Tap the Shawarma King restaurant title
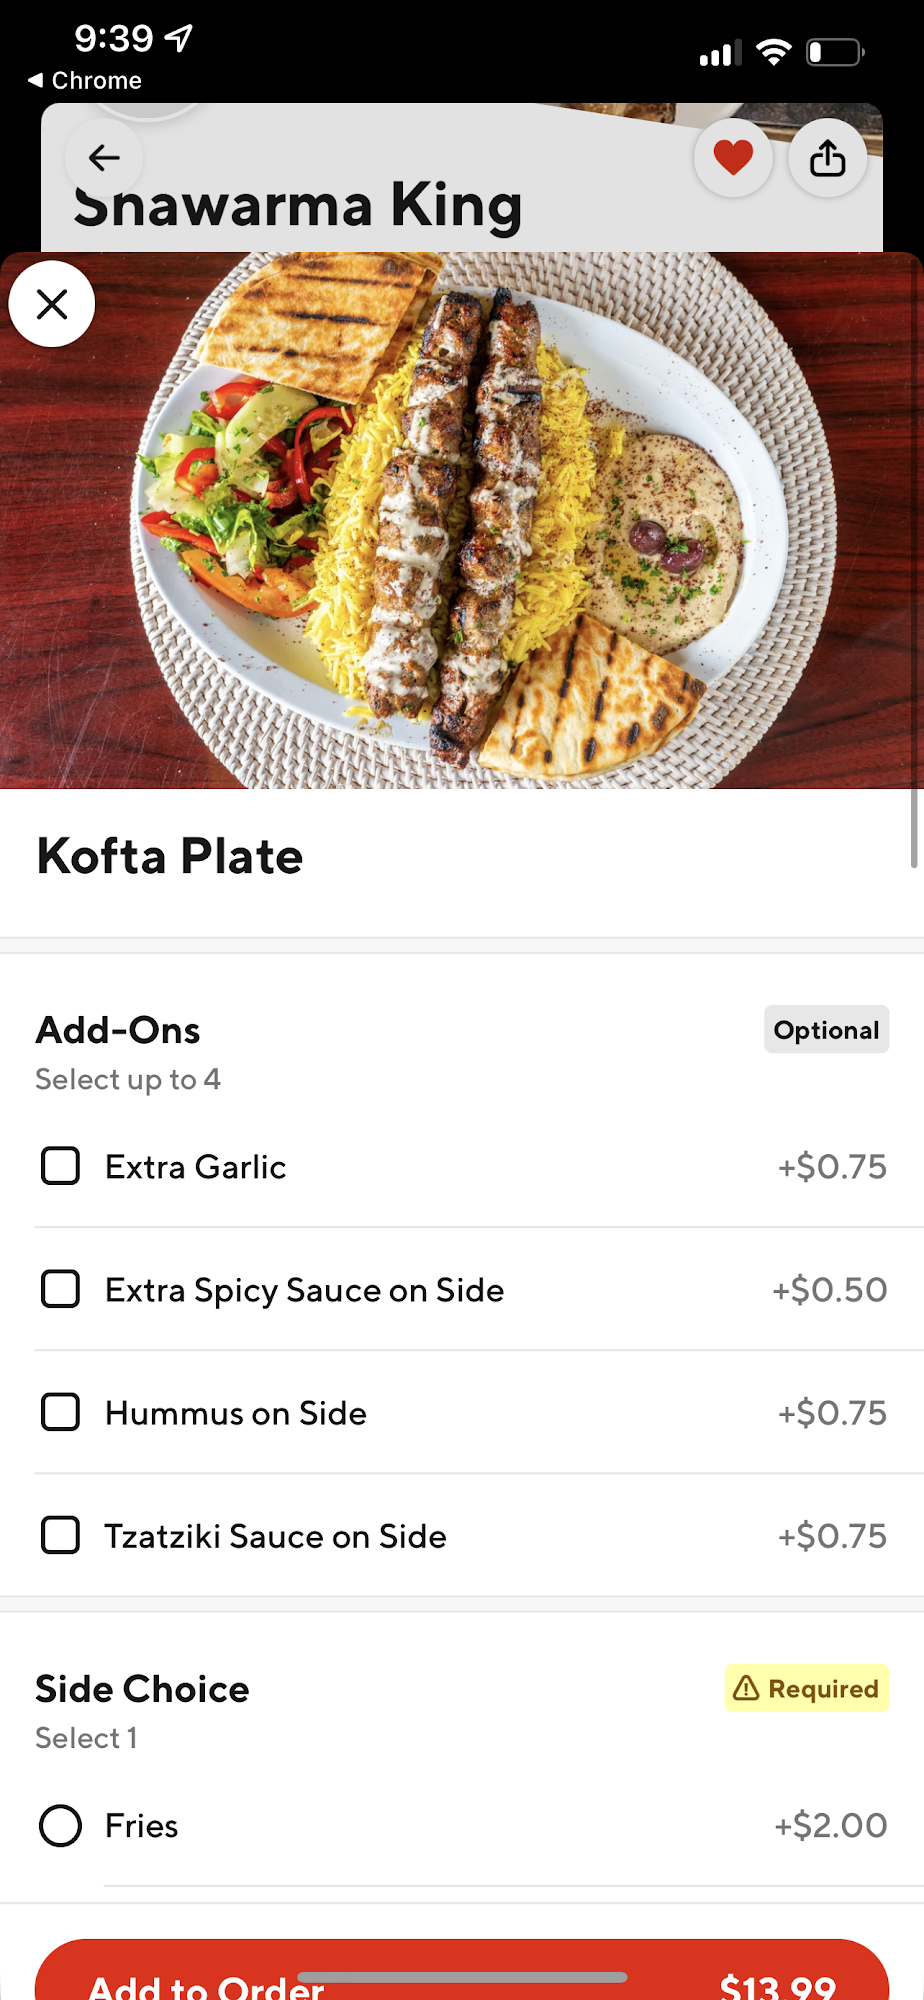The image size is (924, 2000). tap(298, 207)
